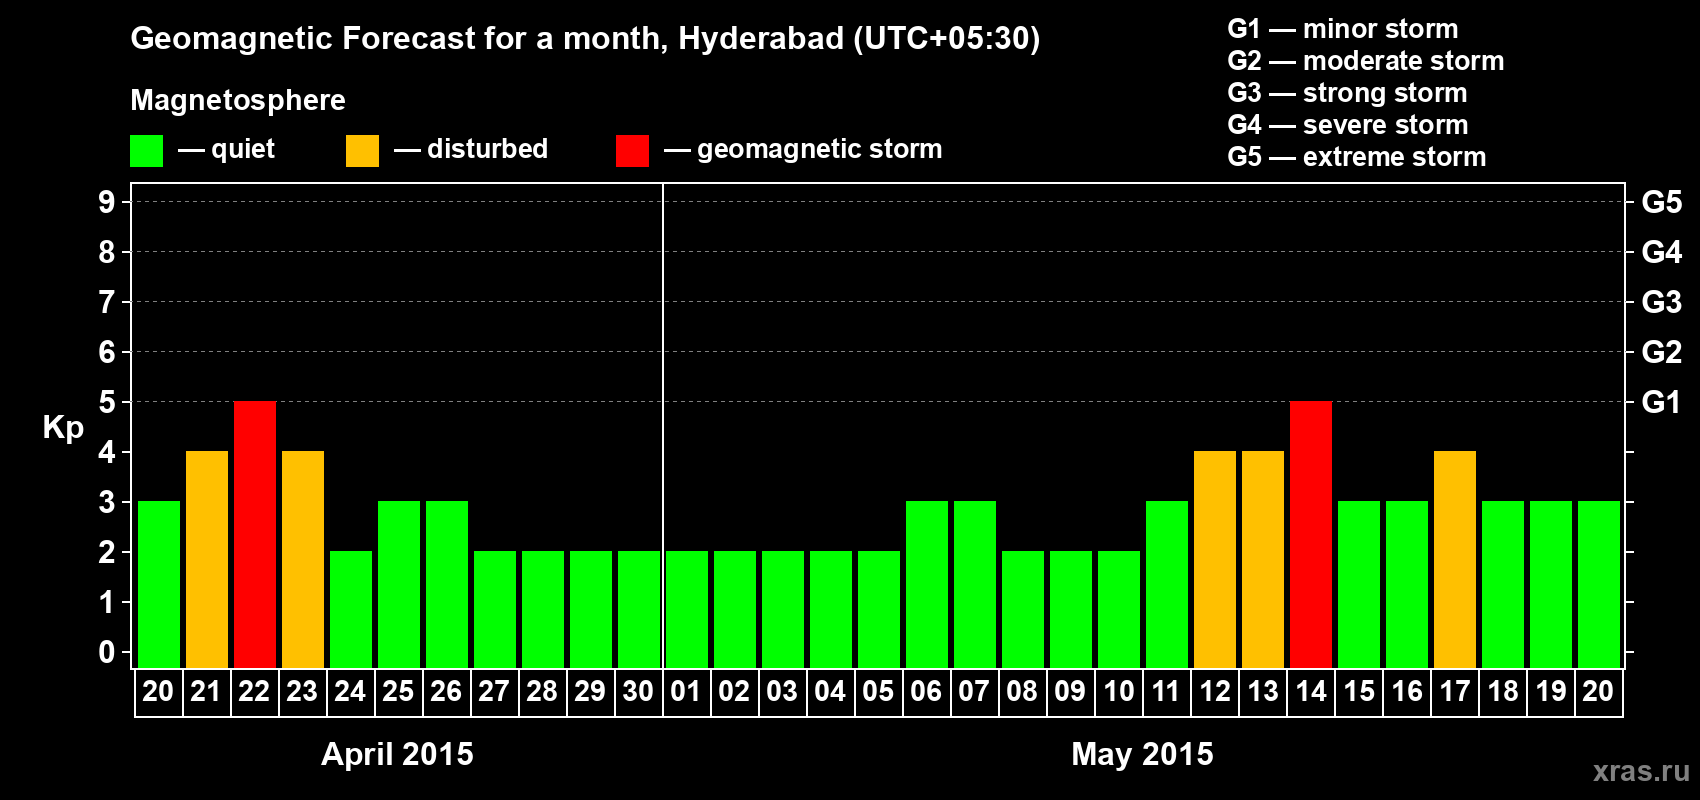
Task: Select the yellow bar for May 12
Action: coord(1215,560)
